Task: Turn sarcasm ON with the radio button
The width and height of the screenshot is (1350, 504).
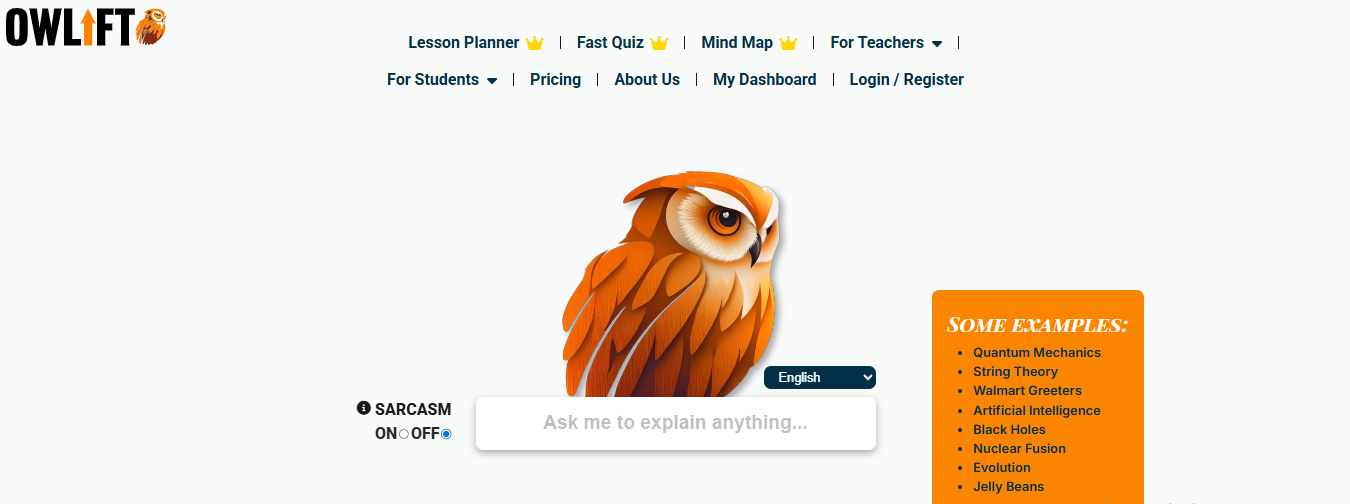Action: (403, 434)
